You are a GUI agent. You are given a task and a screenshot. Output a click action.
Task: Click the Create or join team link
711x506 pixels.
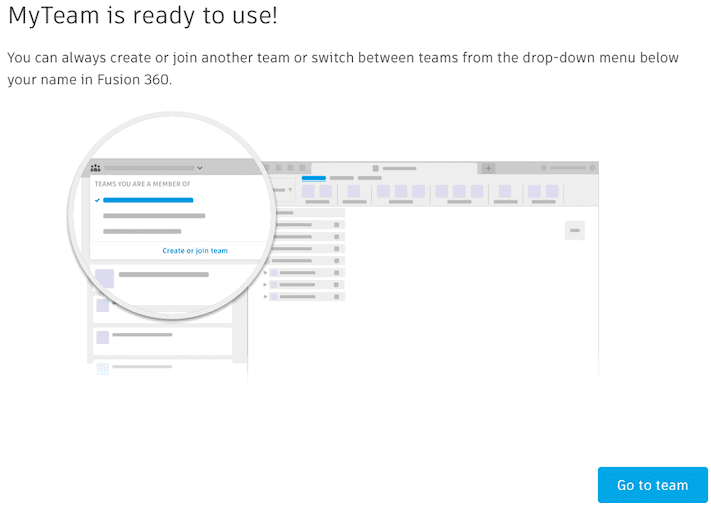[x=195, y=251]
